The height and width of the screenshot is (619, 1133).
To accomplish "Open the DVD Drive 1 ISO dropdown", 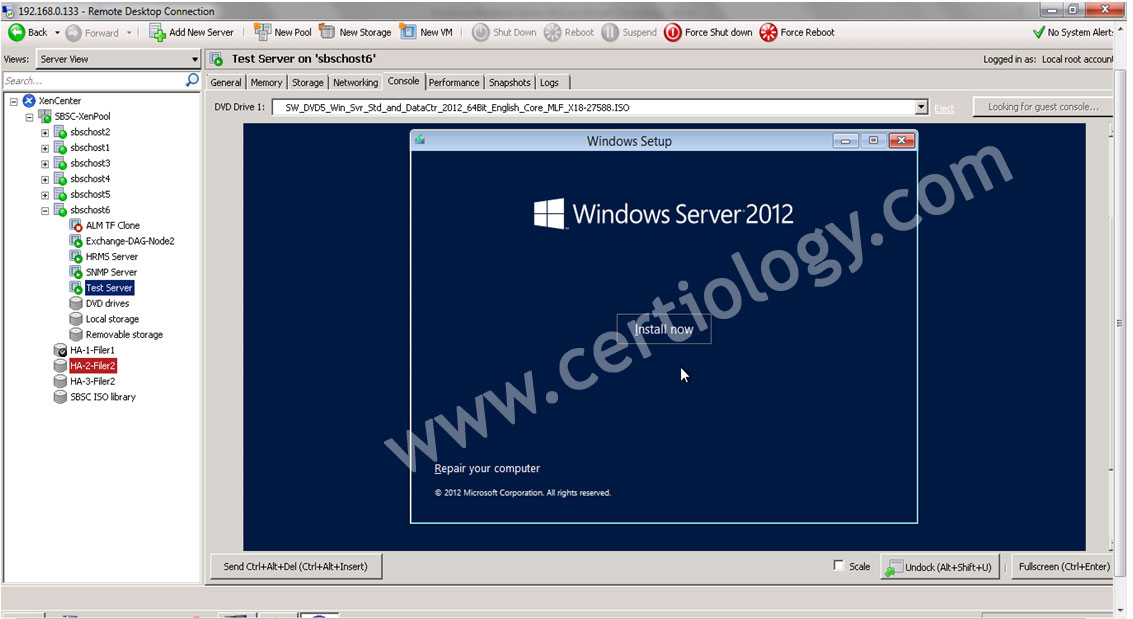I will pyautogui.click(x=921, y=108).
